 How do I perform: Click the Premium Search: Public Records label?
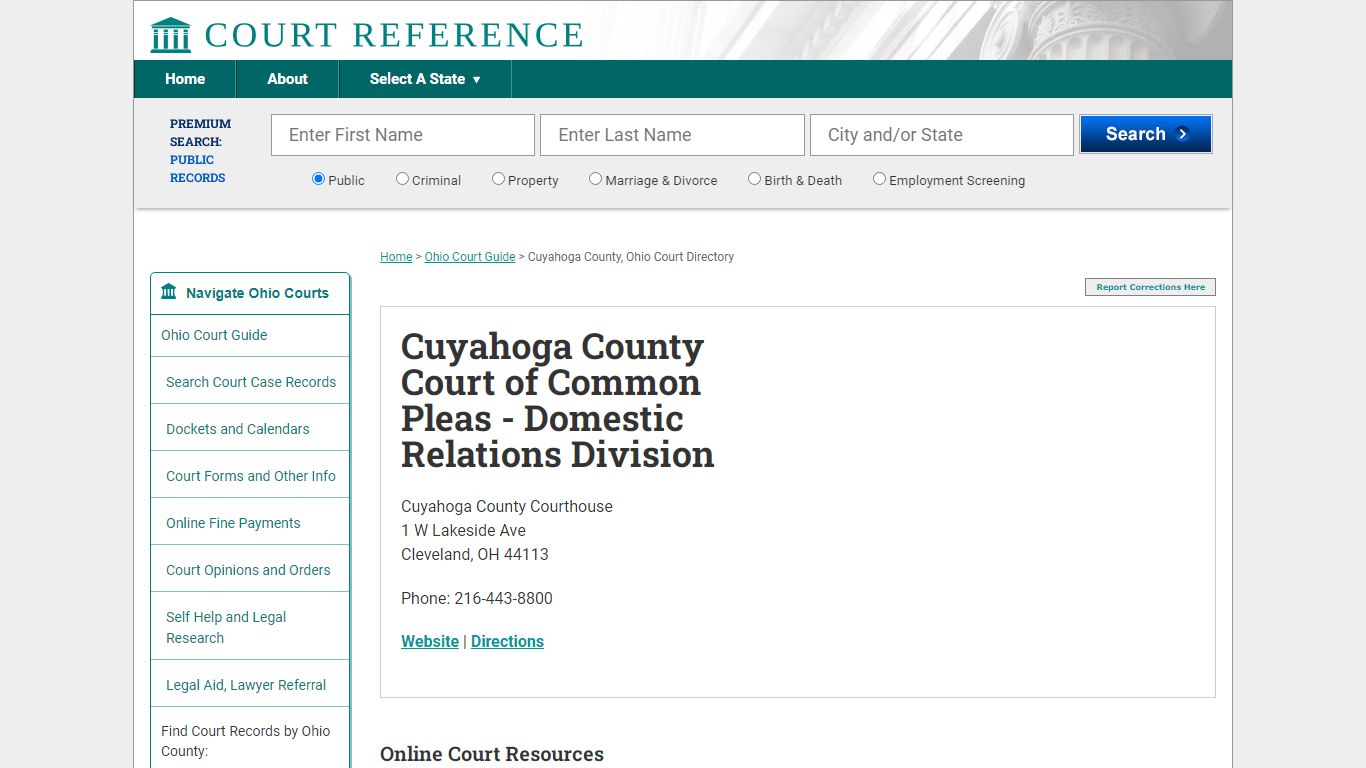(x=200, y=150)
